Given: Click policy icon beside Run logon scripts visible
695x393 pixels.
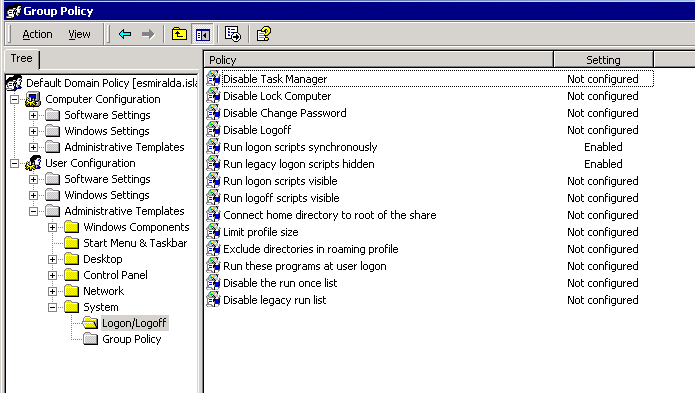Looking at the screenshot, I should coord(213,181).
